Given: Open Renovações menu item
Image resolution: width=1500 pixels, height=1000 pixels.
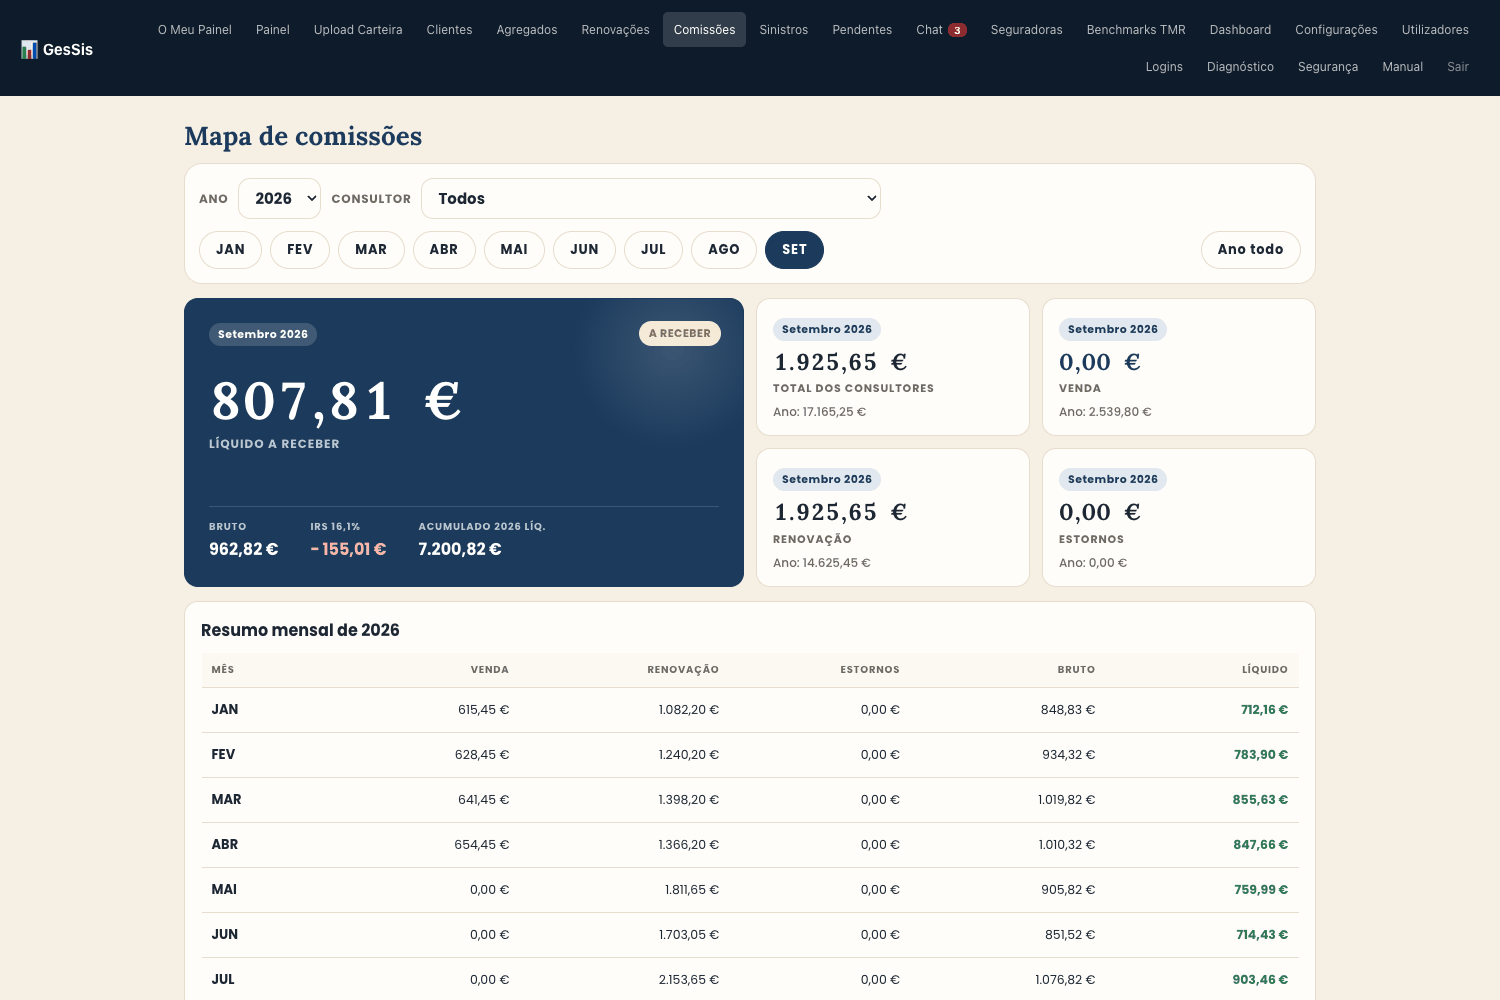Looking at the screenshot, I should pyautogui.click(x=615, y=30).
